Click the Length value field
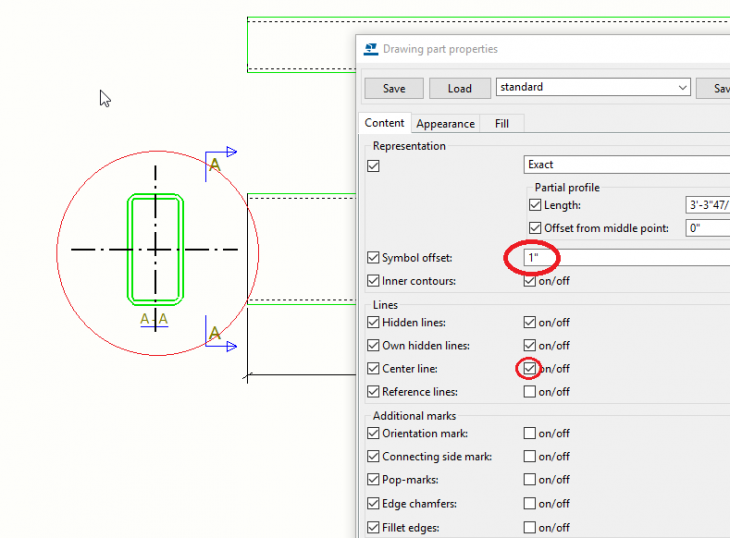730x538 pixels. pyautogui.click(x=708, y=205)
